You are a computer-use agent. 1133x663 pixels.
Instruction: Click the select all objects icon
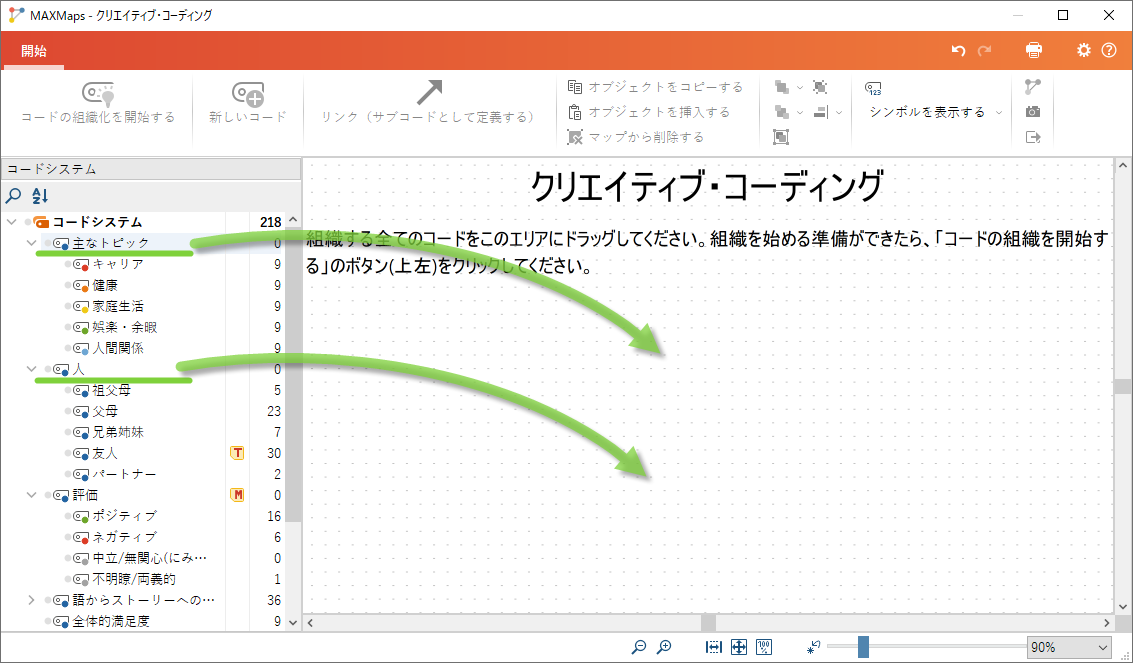coord(820,87)
